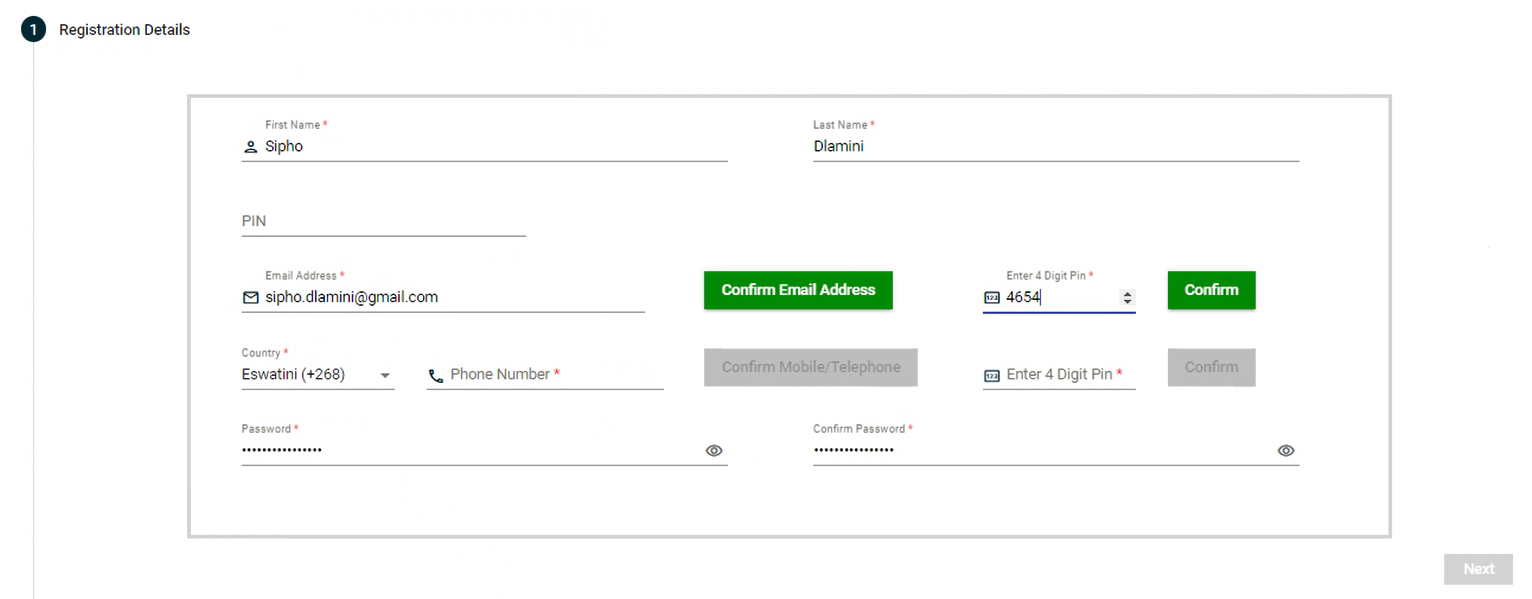Click the step 1 circle indicator
The image size is (1532, 599).
tap(33, 30)
